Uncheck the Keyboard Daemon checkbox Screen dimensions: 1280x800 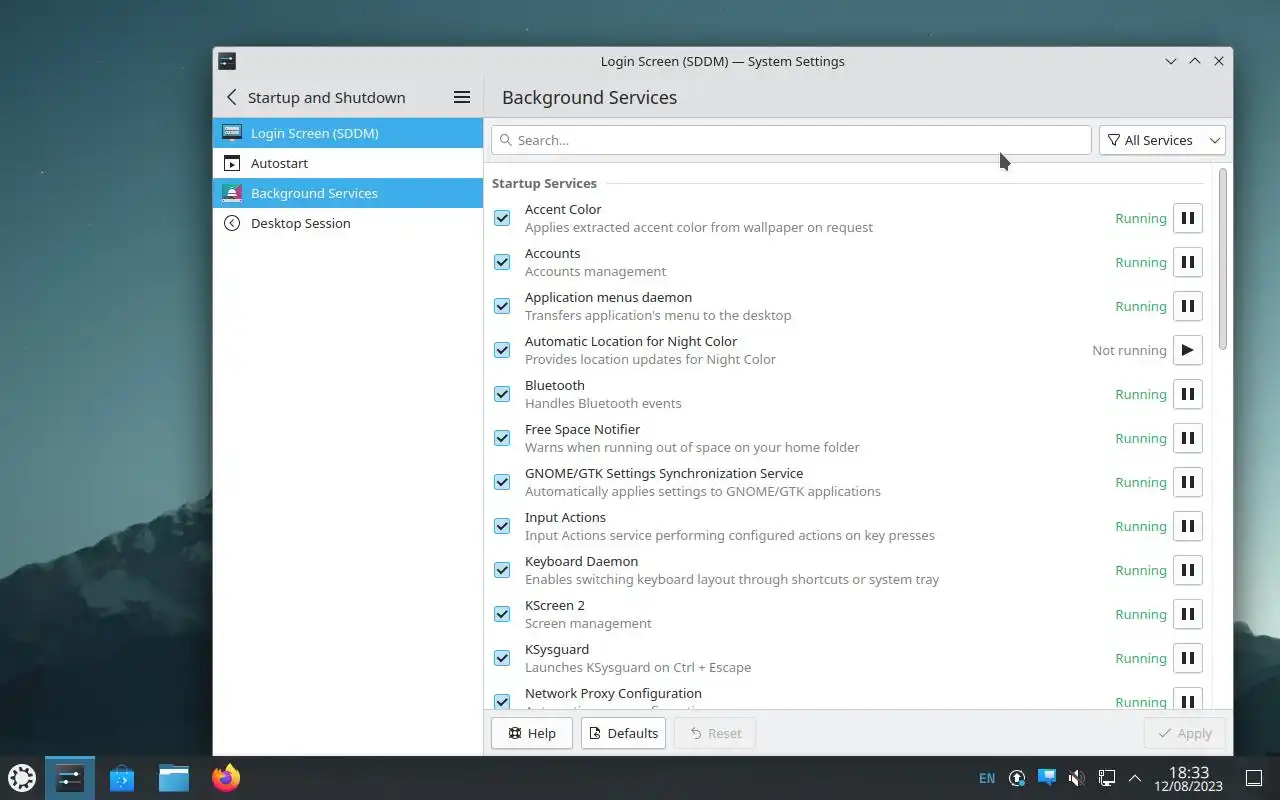tap(502, 570)
